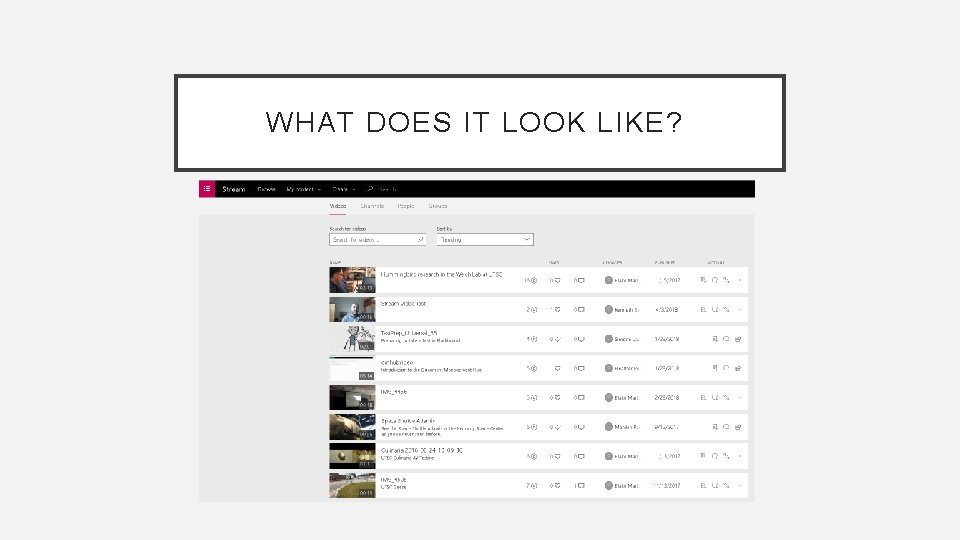This screenshot has width=960, height=540.
Task: Open the more actions ellipsis in the 2/28/2018 IMG row
Action: pos(740,398)
